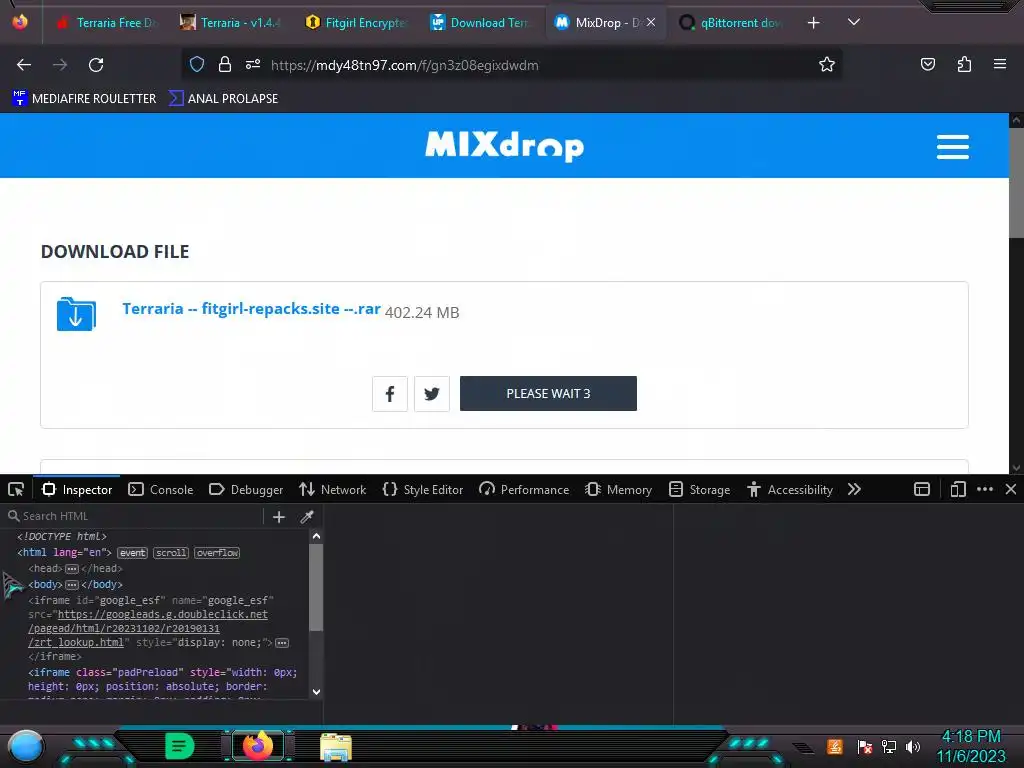Reload the current page

[96, 65]
